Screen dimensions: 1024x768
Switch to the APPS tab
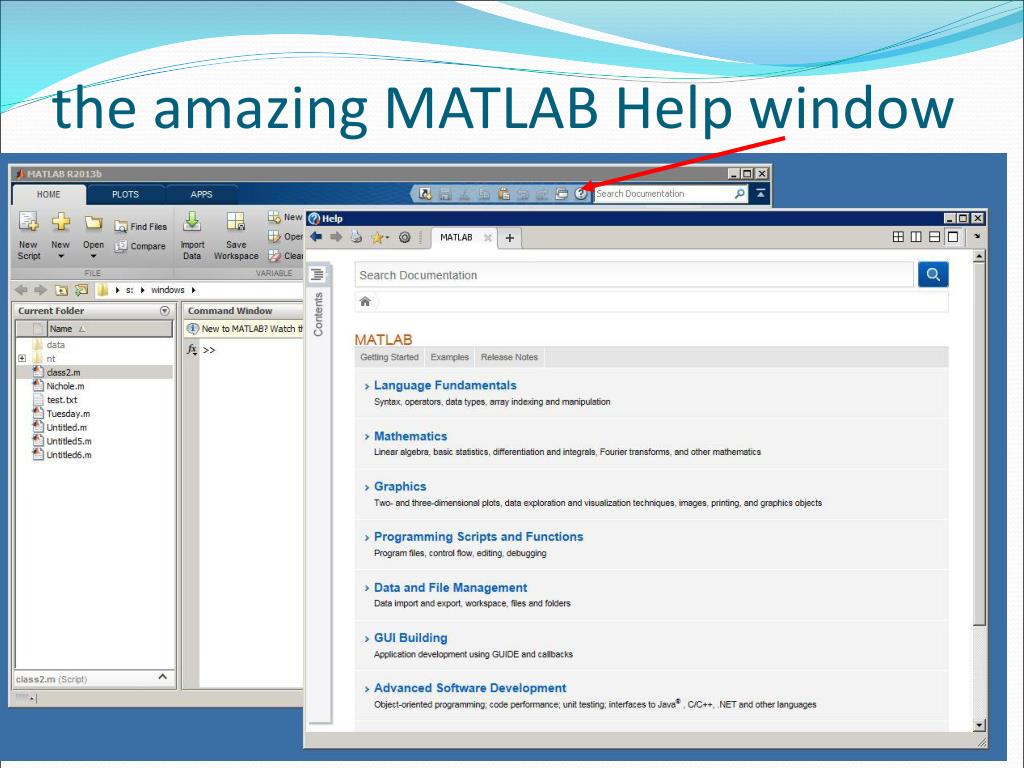coord(201,195)
